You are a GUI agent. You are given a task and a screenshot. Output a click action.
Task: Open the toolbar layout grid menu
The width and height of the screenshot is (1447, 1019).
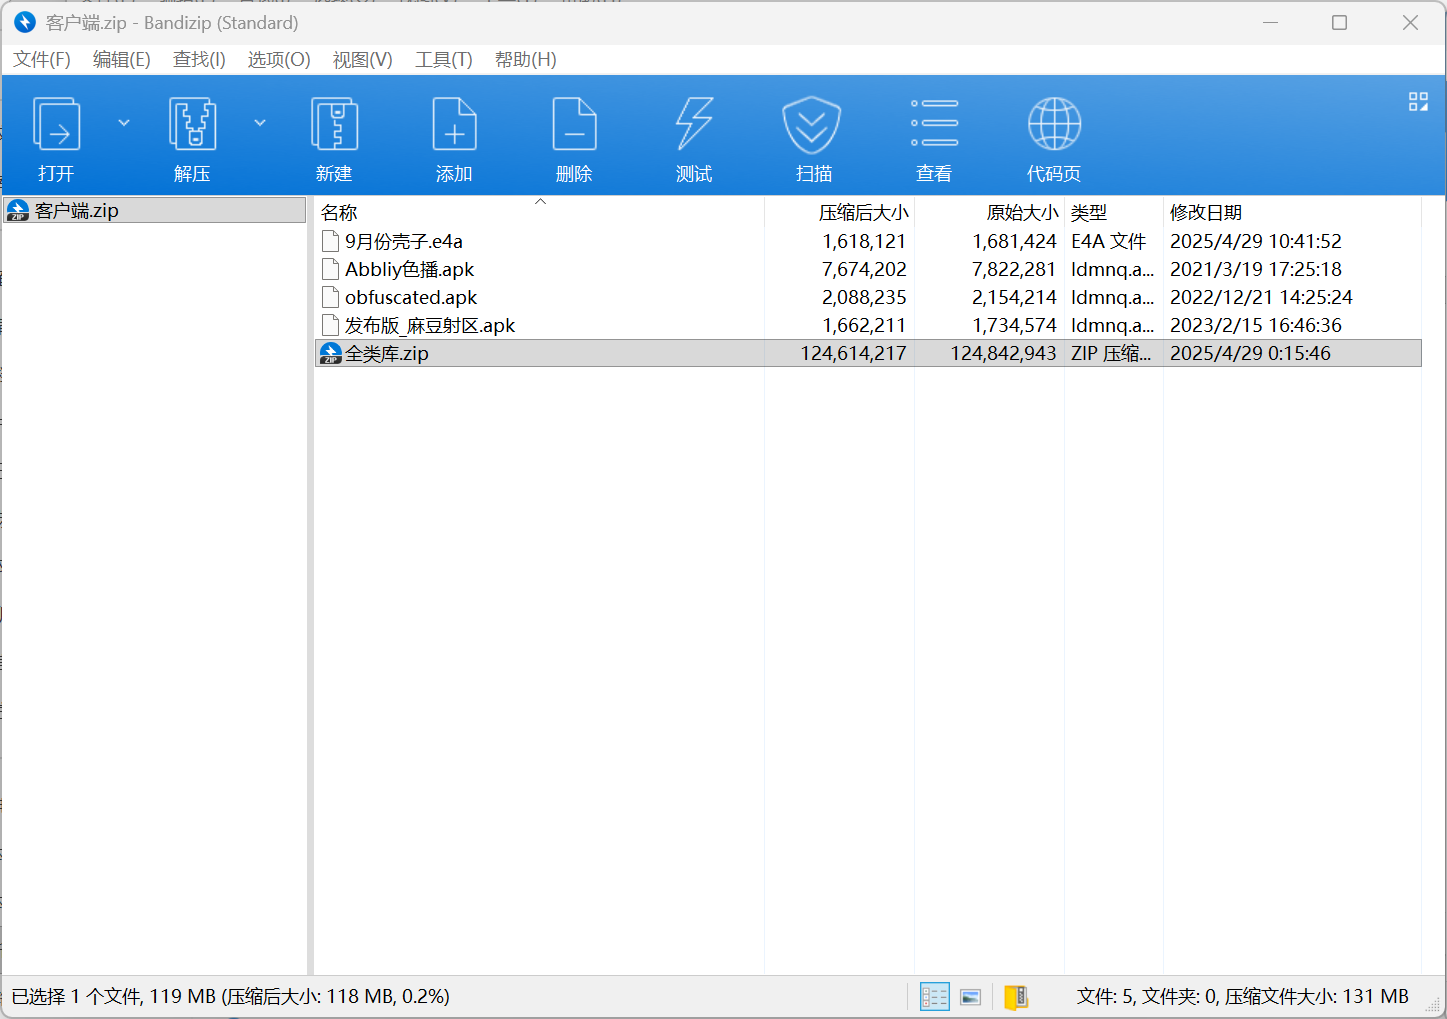click(1418, 102)
